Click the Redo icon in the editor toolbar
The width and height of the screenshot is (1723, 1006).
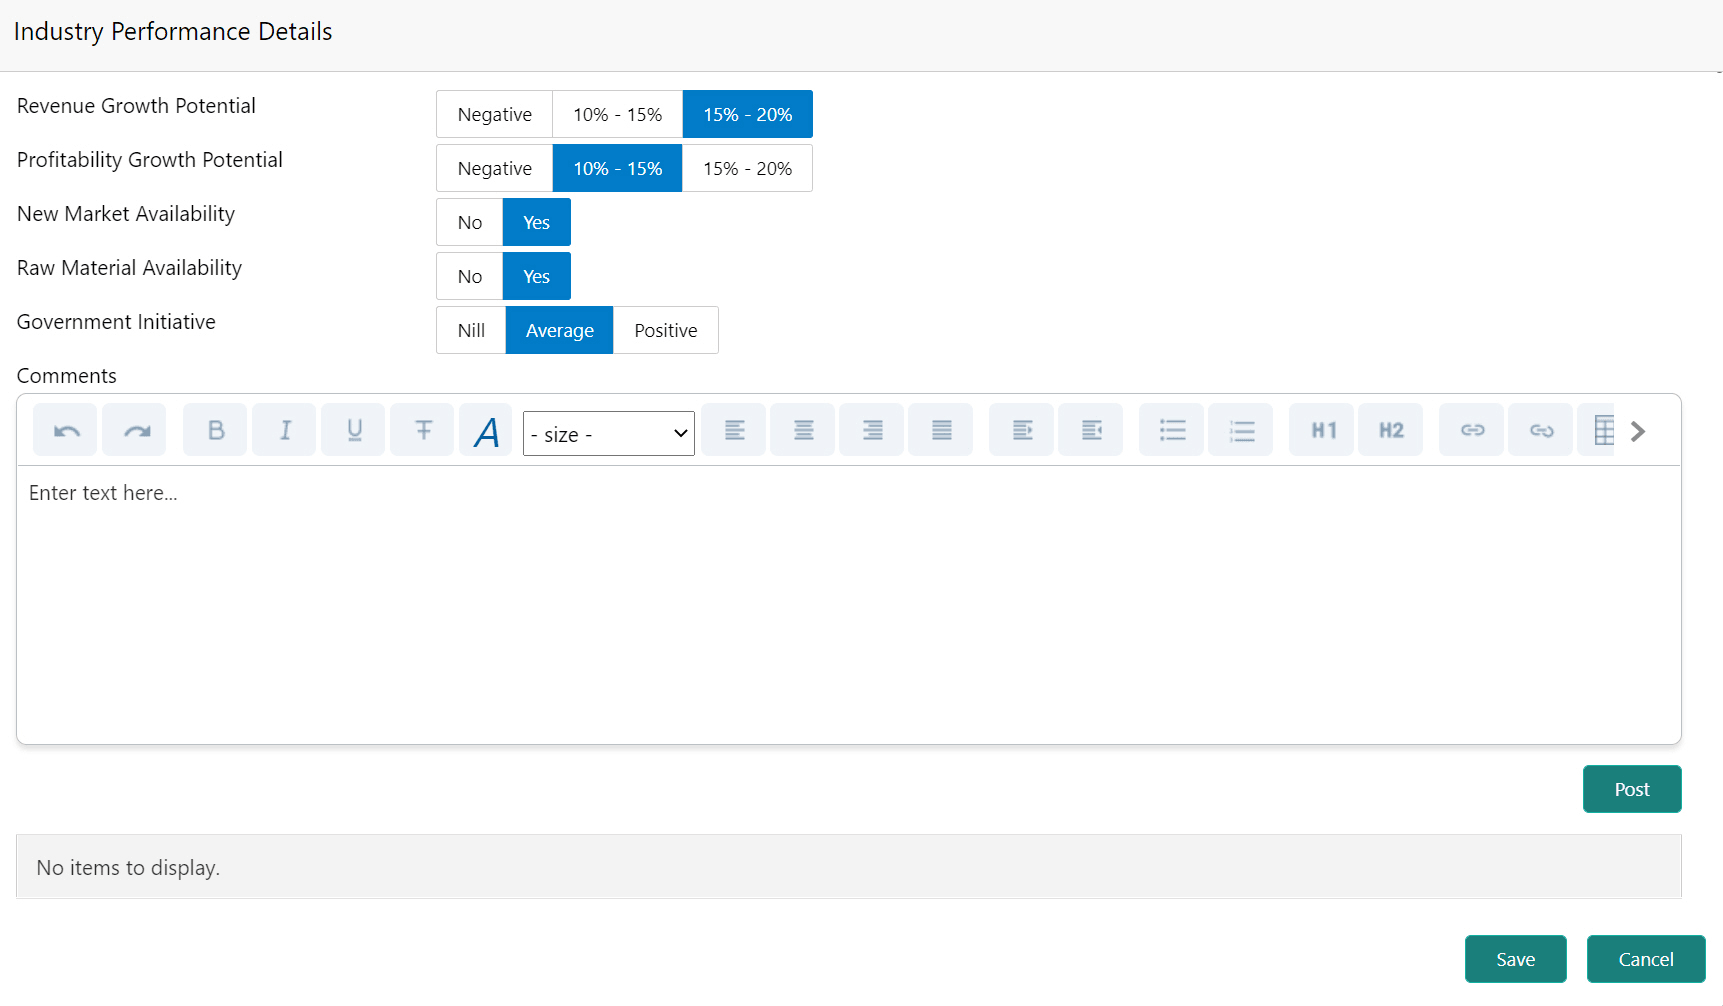pyautogui.click(x=134, y=429)
